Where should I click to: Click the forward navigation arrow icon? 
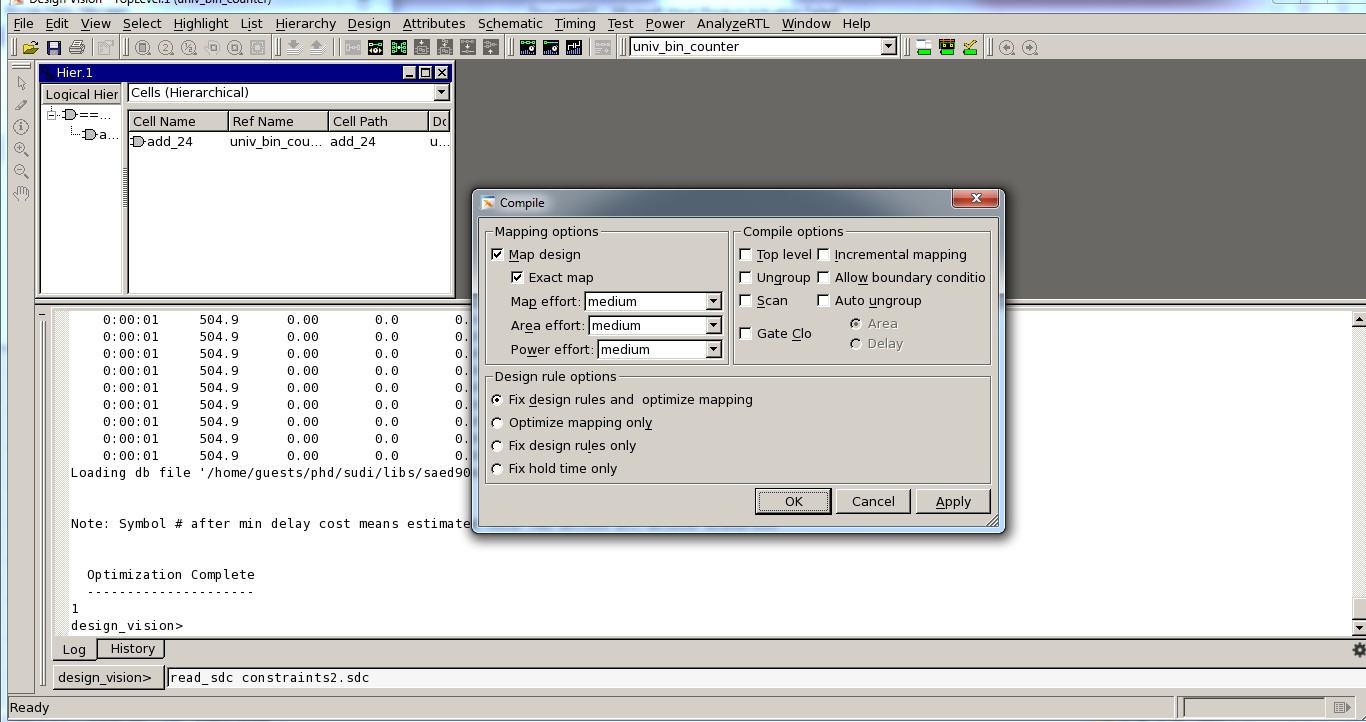[1030, 47]
